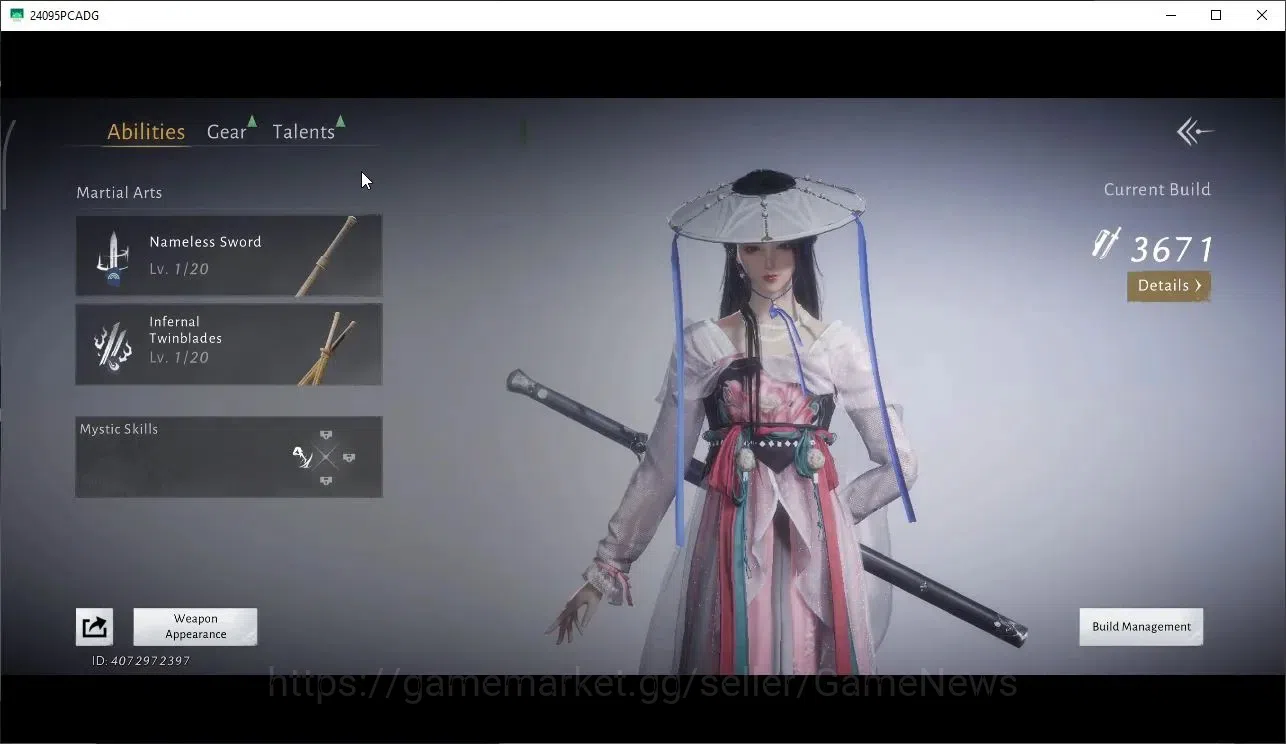The height and width of the screenshot is (744, 1286).
Task: Maximize the 24095PCADG window
Action: [1216, 15]
